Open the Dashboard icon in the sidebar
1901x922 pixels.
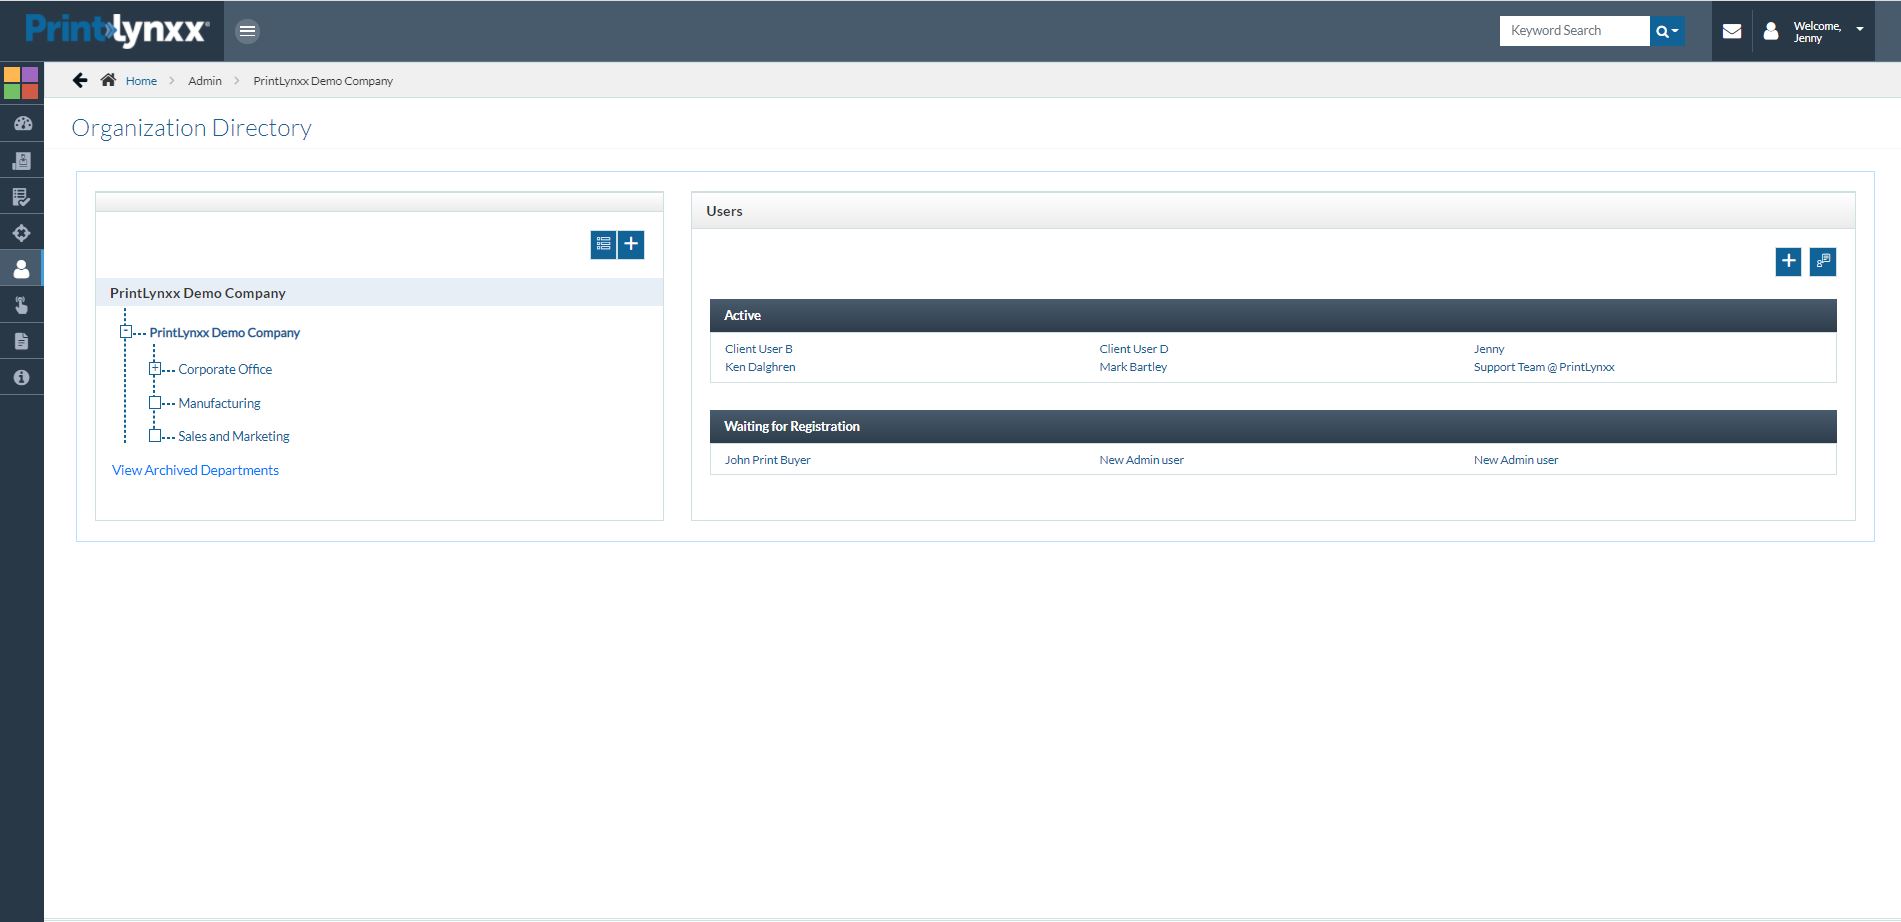[22, 123]
